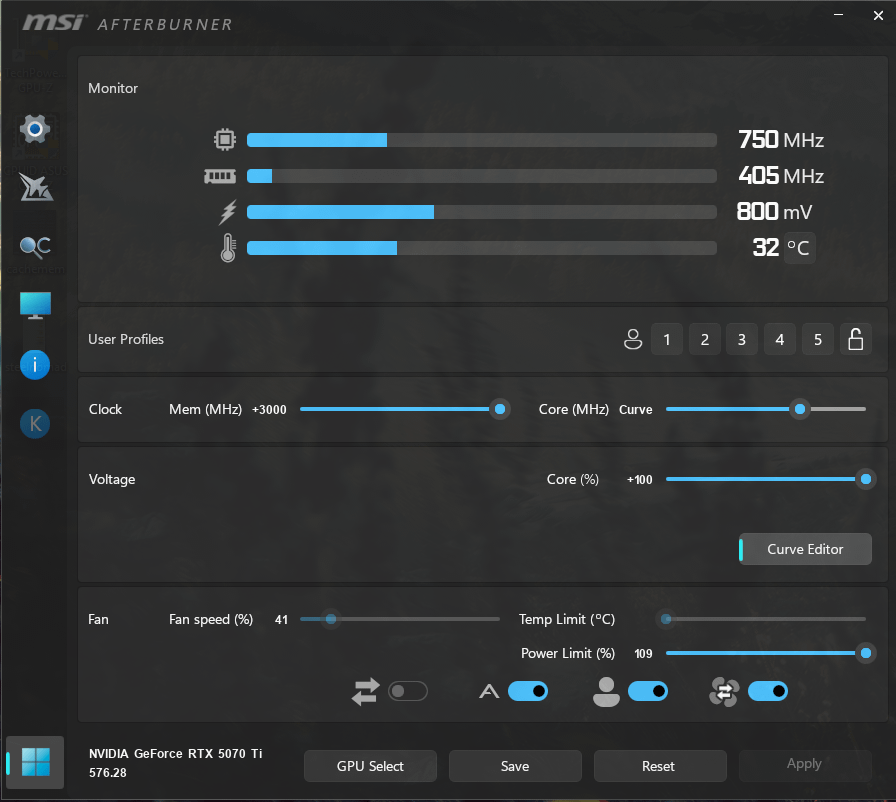Open the Curve Editor
Screen dimensions: 896x802
pyautogui.click(x=805, y=549)
